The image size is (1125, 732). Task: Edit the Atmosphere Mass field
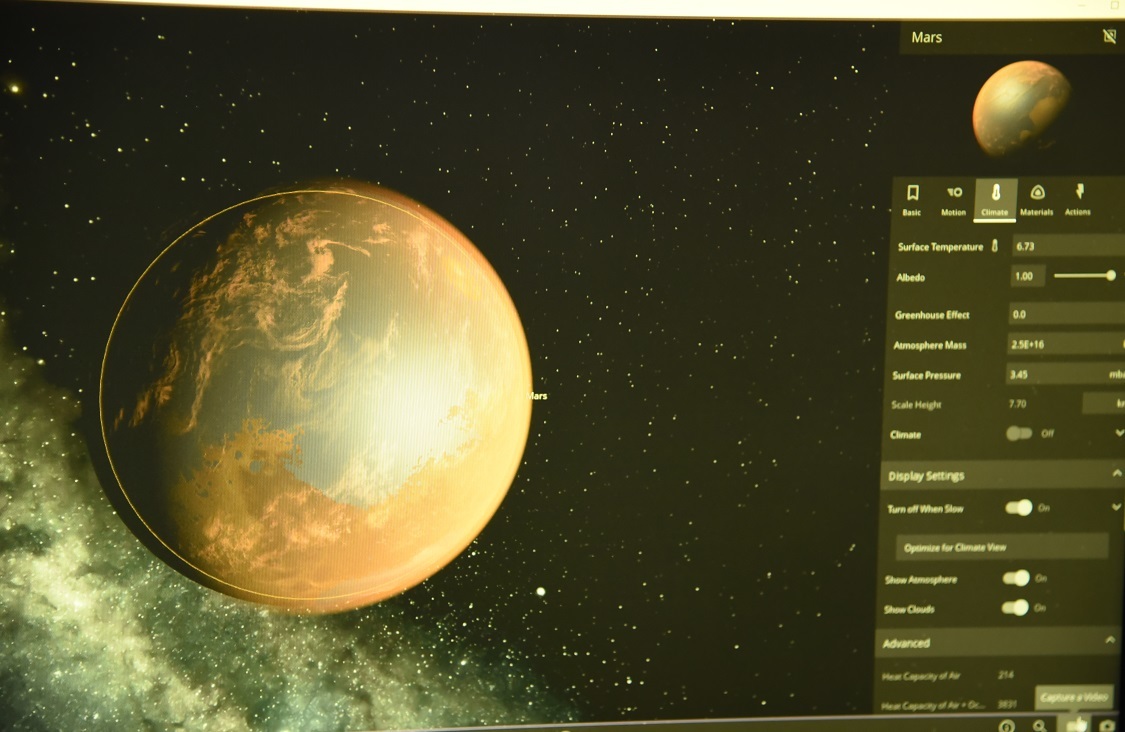pos(1065,344)
